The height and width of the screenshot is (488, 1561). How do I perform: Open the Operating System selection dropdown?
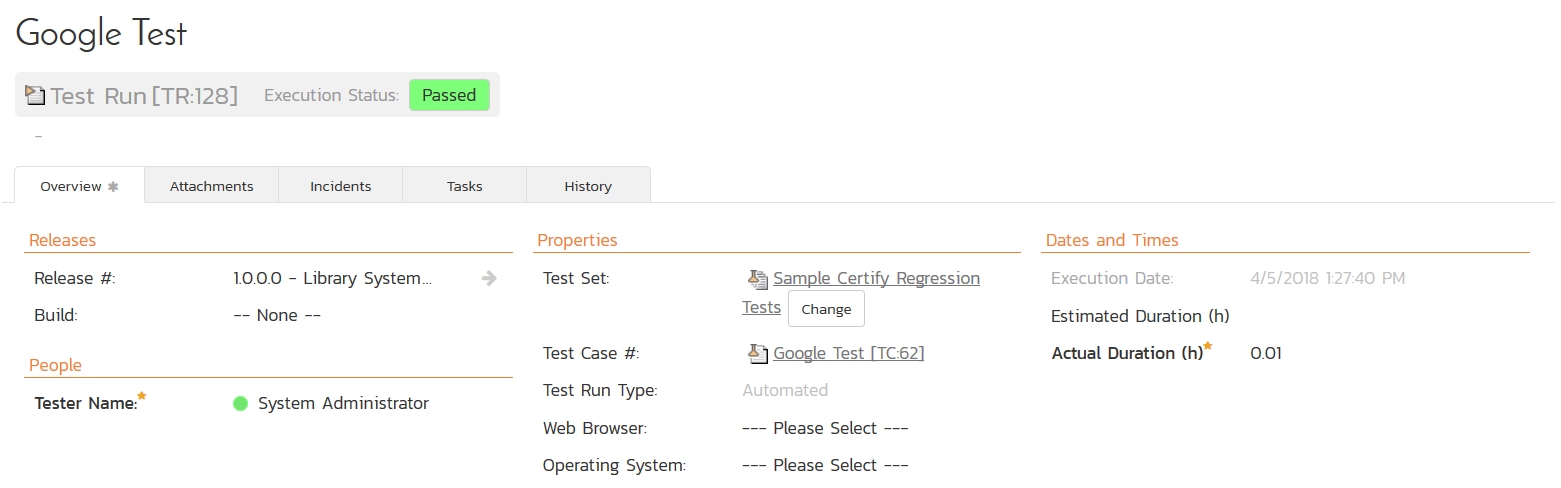[x=824, y=465]
